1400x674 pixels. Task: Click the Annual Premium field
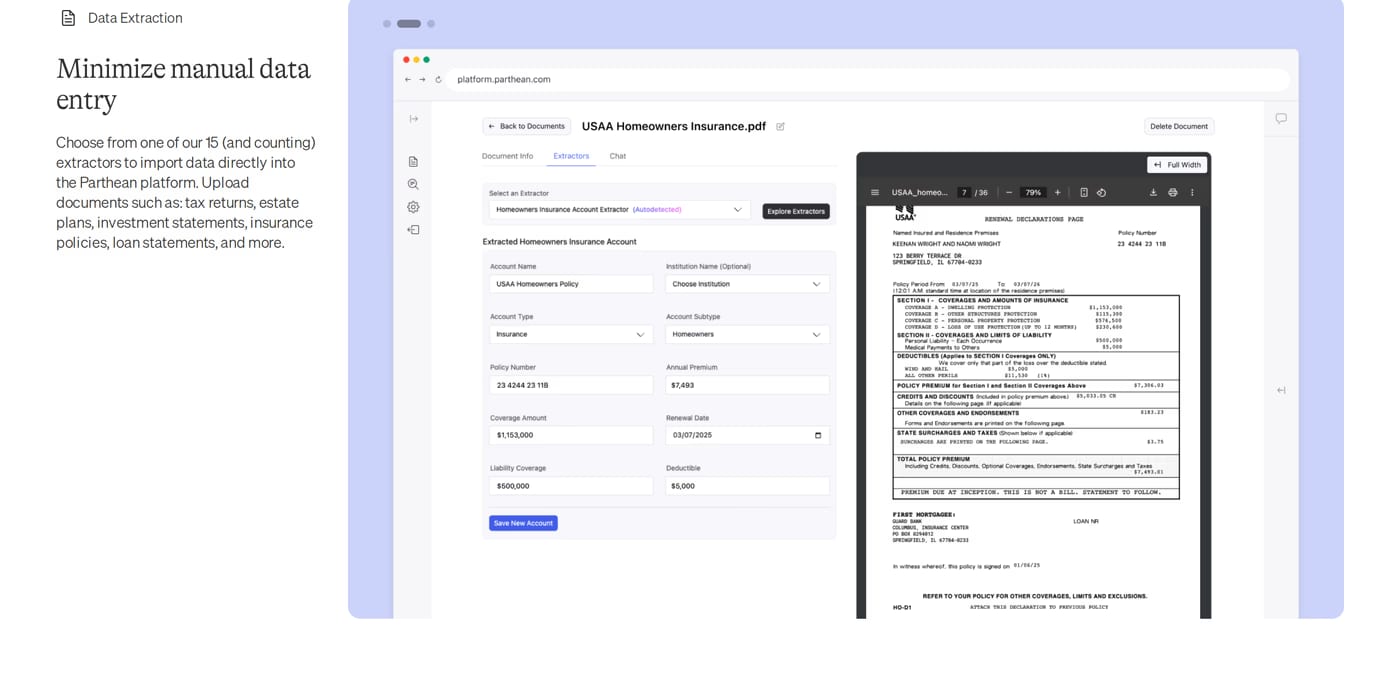pos(747,385)
